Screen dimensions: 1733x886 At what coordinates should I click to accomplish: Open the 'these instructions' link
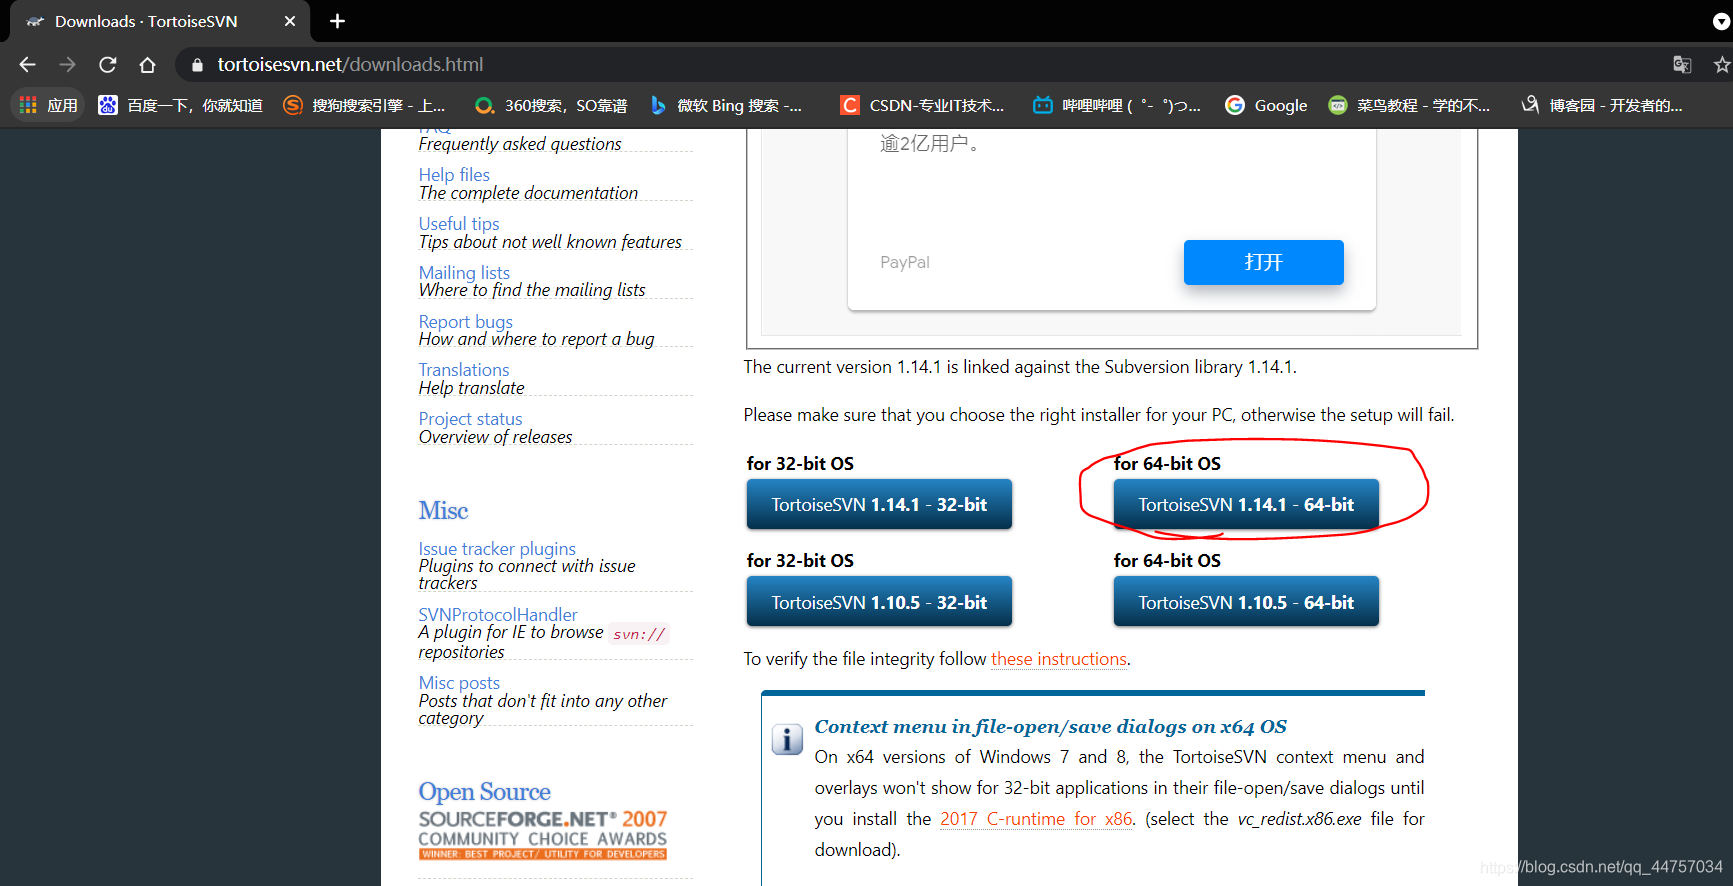click(1059, 659)
